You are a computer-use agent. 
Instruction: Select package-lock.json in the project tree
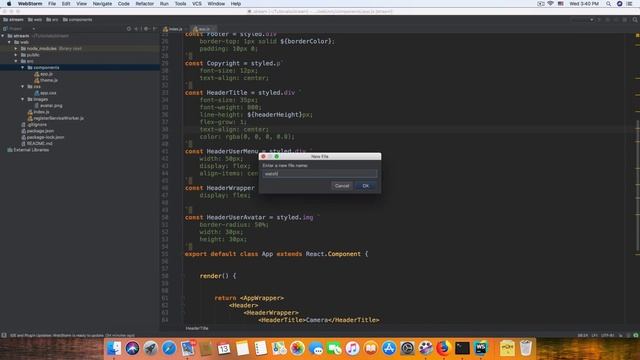coord(42,137)
